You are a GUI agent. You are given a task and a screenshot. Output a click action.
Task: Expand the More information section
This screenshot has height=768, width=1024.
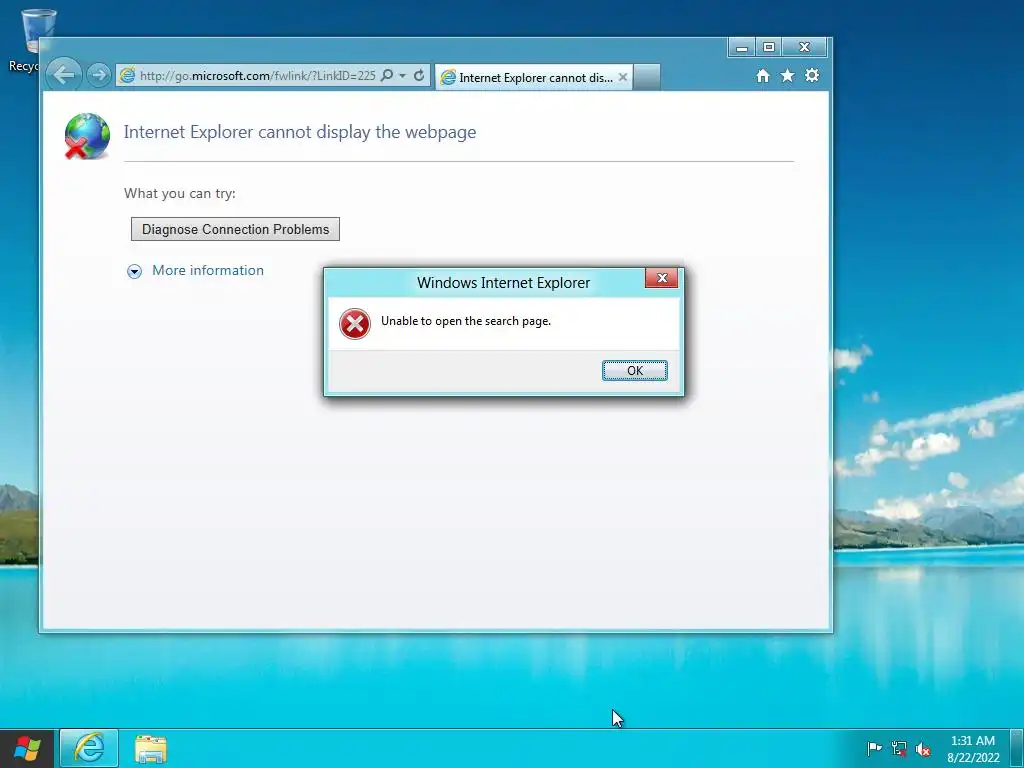[x=134, y=271]
